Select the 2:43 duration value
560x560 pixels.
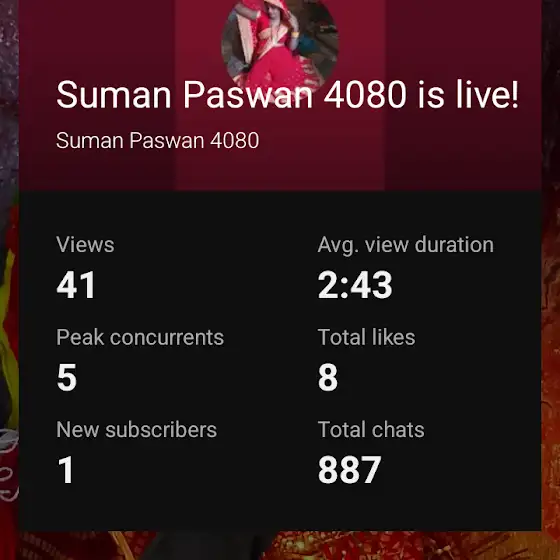(355, 285)
